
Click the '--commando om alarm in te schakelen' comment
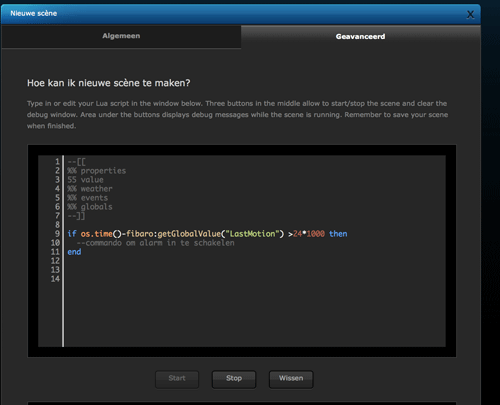[x=155, y=243]
